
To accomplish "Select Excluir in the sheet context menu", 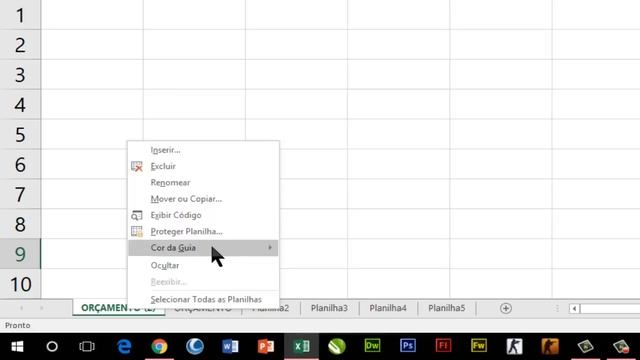I will pos(163,166).
